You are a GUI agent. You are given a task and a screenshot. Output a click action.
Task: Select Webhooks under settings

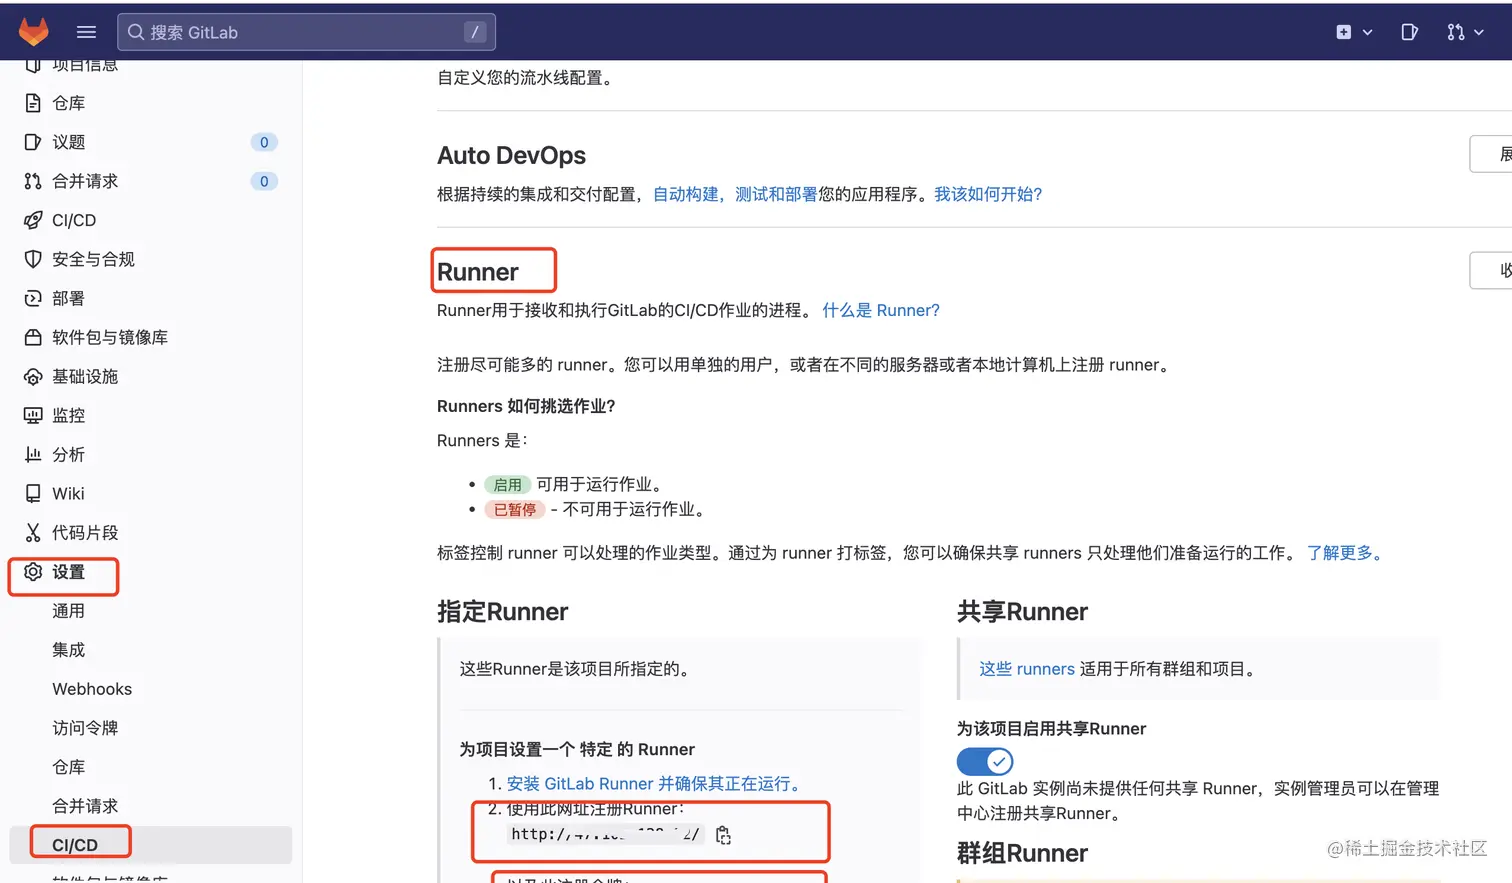[x=92, y=689]
